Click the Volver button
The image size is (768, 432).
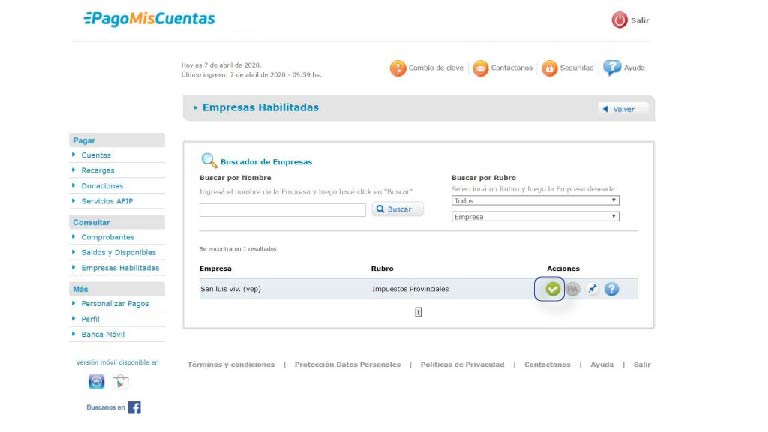click(623, 108)
